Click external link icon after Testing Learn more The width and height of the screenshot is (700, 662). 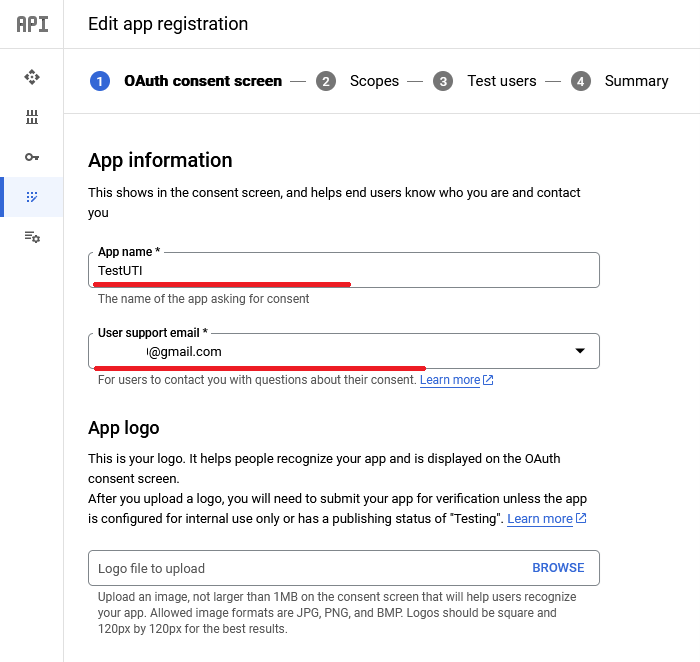pyautogui.click(x=581, y=518)
